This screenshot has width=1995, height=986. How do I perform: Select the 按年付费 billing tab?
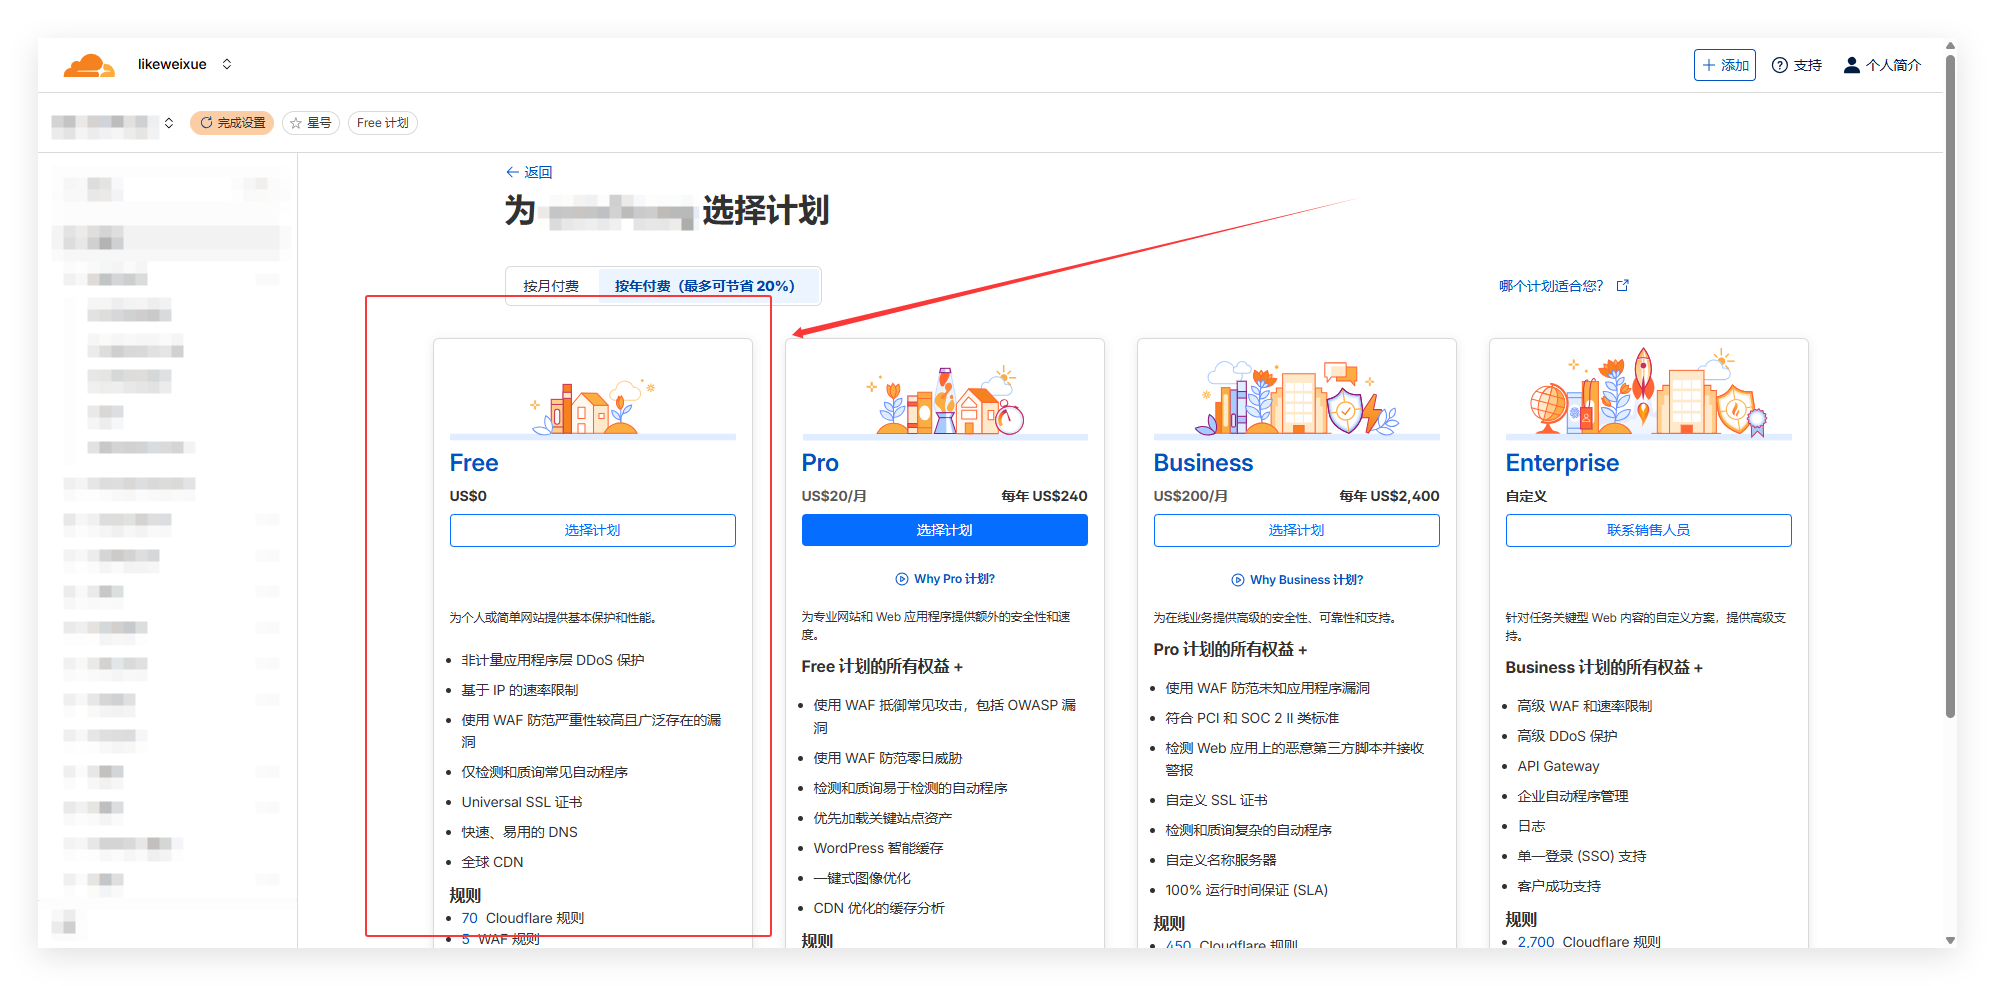pyautogui.click(x=705, y=285)
